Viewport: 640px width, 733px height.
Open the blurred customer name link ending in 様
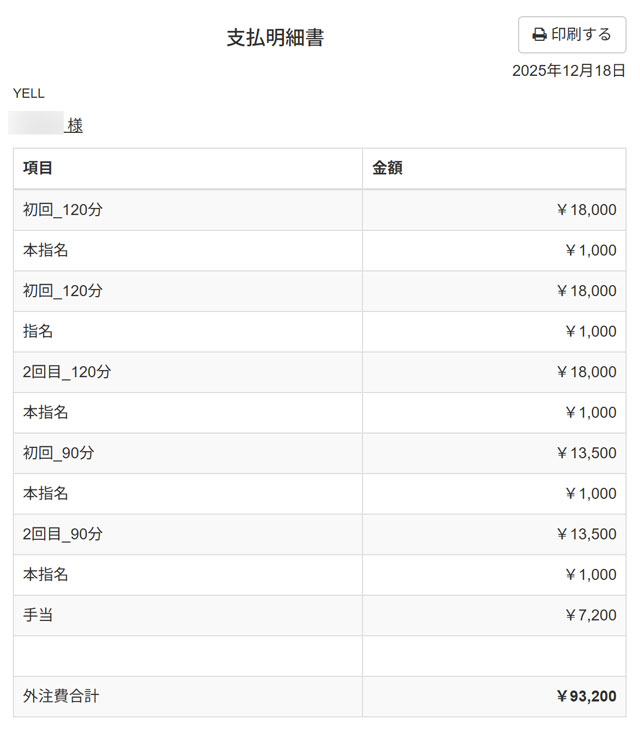click(x=46, y=125)
